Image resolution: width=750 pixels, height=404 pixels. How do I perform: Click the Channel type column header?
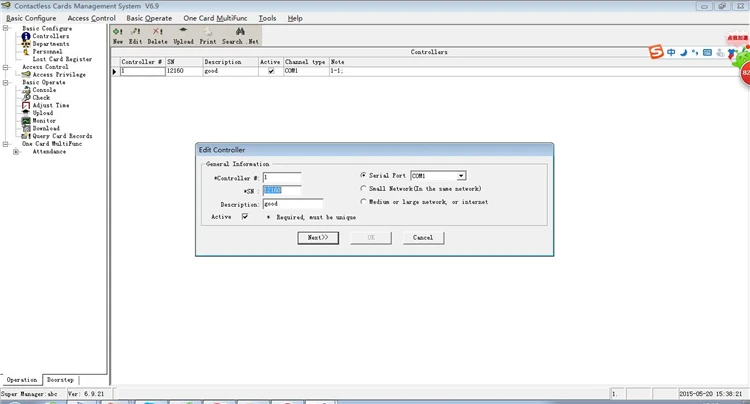coord(306,62)
